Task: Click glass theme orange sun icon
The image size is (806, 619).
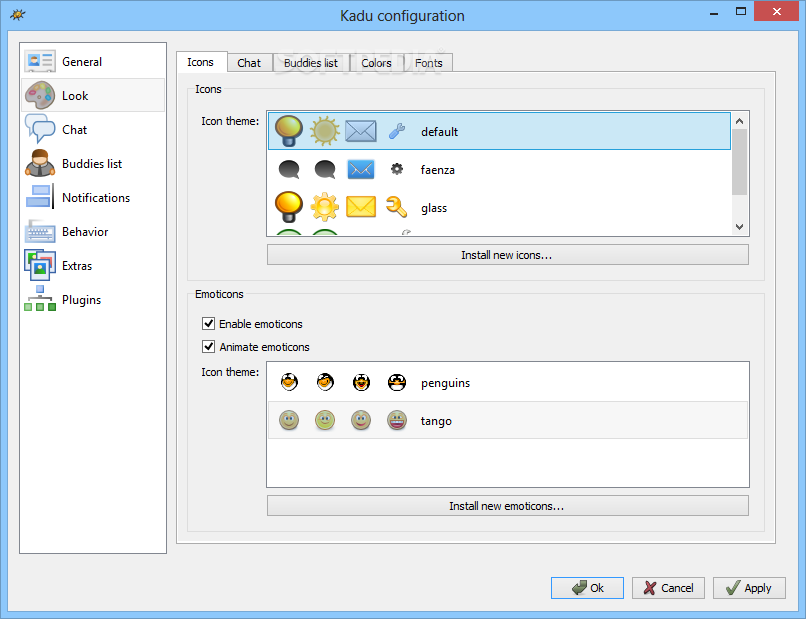Action: click(x=325, y=207)
